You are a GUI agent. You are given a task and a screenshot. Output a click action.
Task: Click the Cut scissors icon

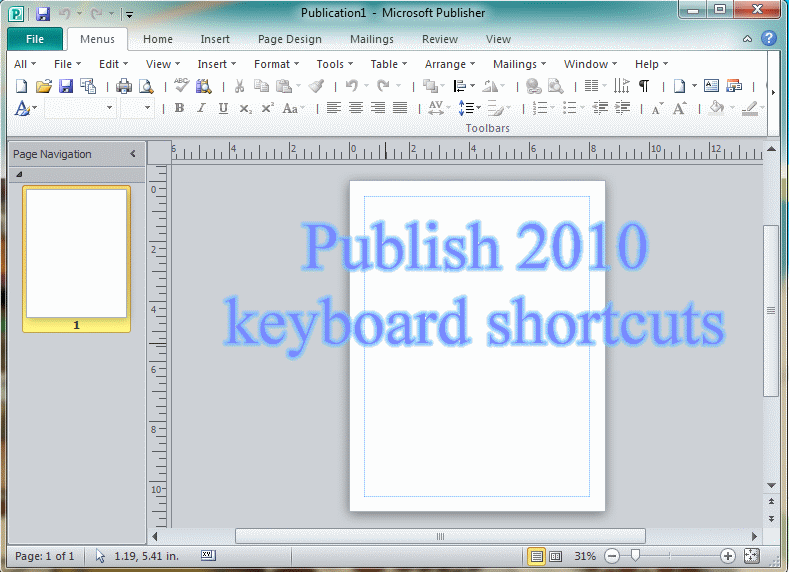(x=239, y=86)
